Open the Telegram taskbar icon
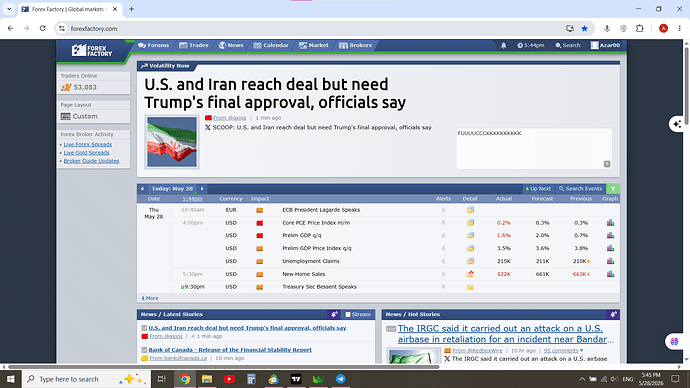The width and height of the screenshot is (690, 388). [341, 379]
